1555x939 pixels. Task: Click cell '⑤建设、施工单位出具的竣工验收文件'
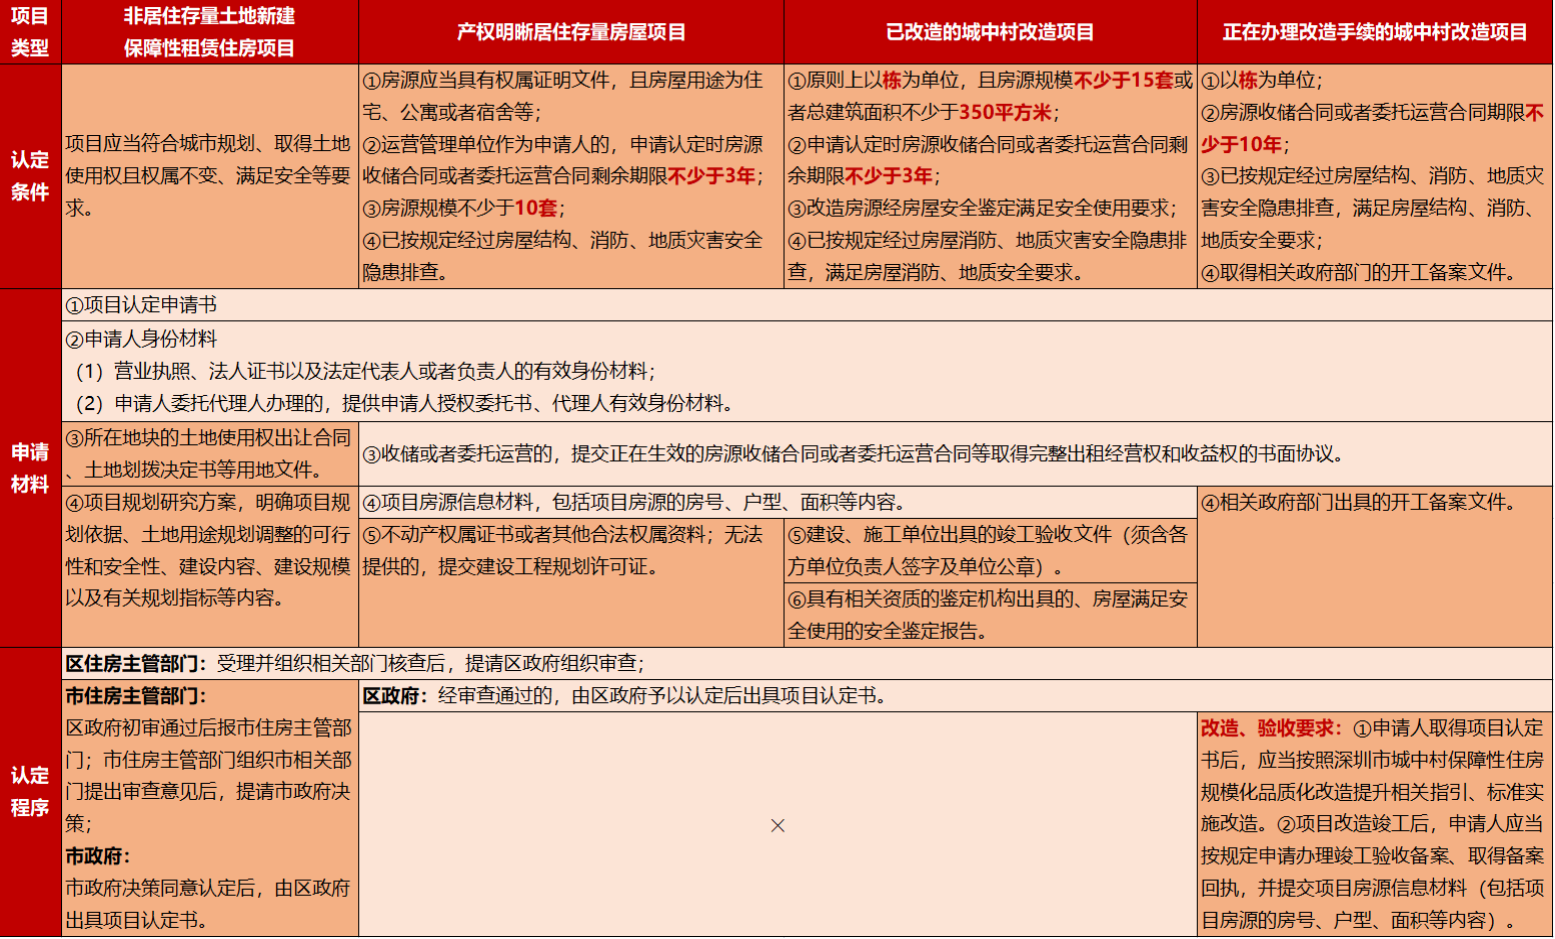coord(990,550)
